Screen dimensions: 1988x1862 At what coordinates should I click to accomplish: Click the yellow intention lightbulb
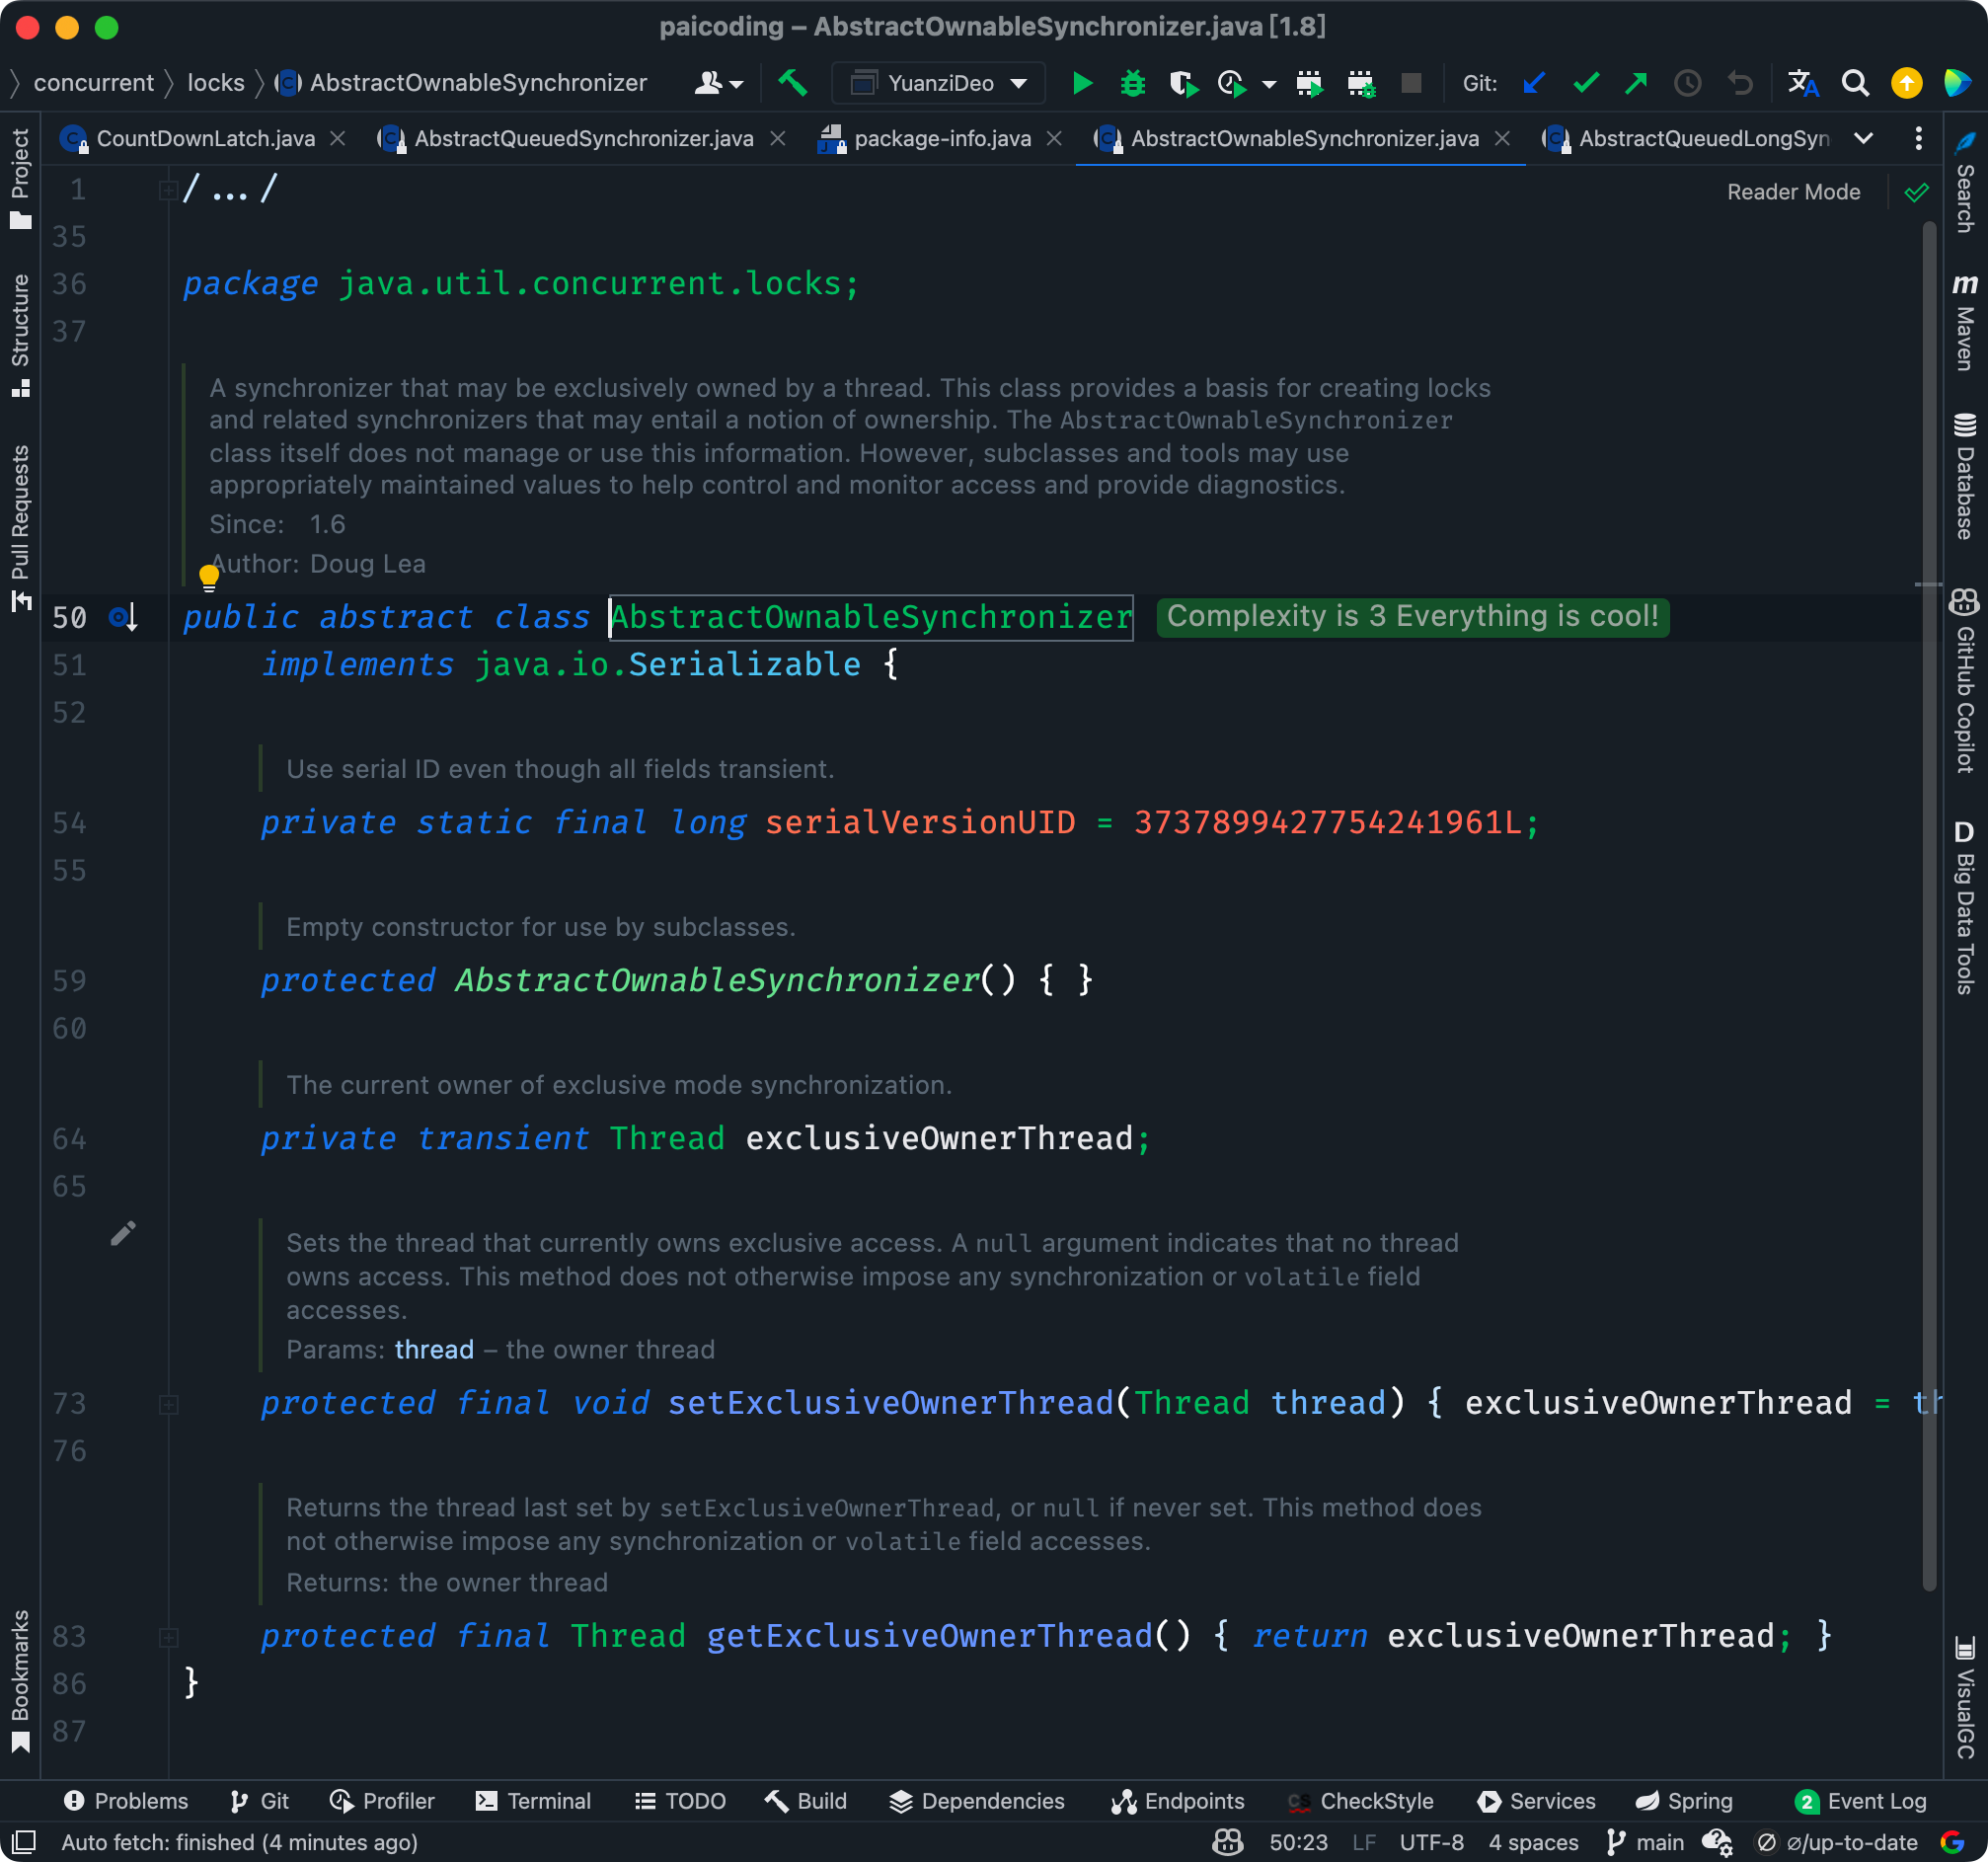[x=209, y=577]
